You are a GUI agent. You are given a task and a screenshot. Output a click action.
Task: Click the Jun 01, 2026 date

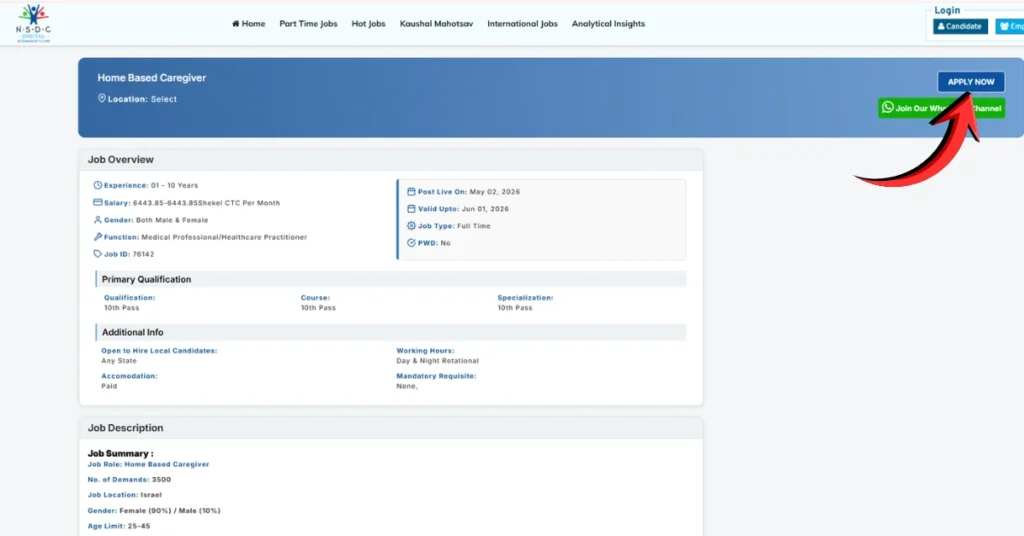[485, 209]
